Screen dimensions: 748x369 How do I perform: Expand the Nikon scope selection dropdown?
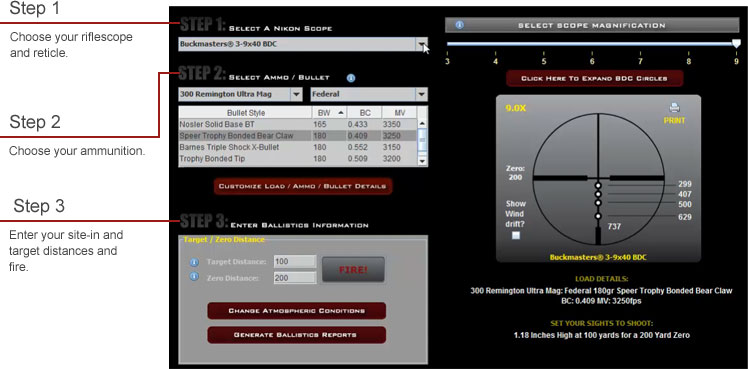click(x=422, y=44)
